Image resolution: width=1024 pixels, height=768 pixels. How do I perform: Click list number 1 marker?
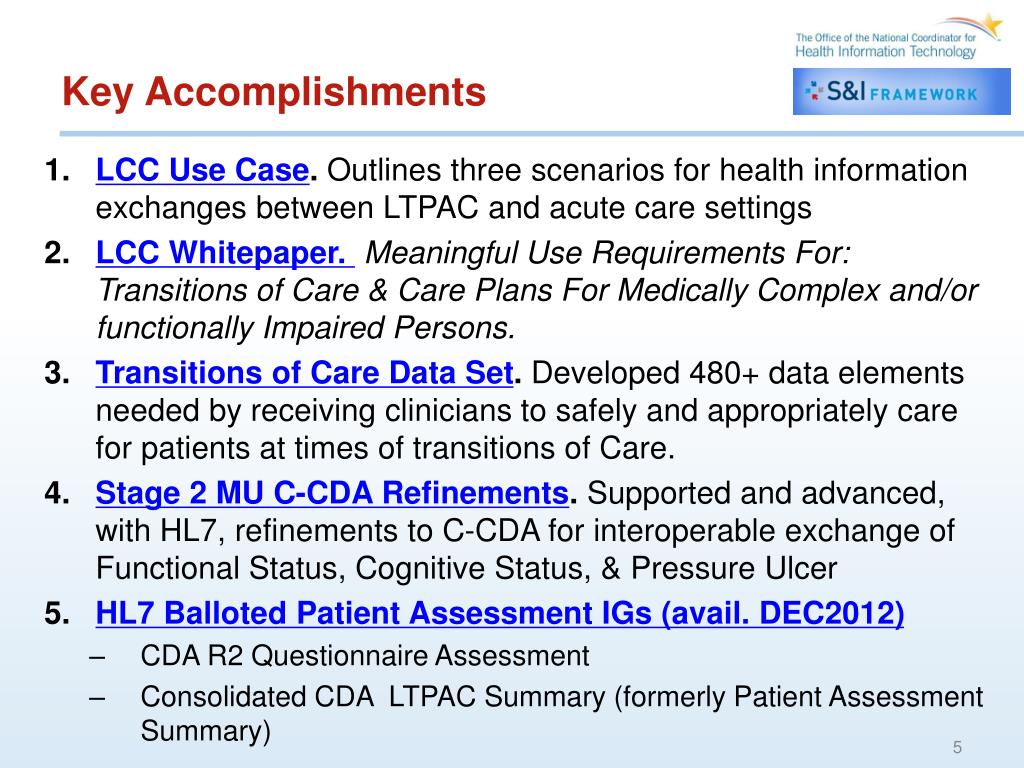[x=57, y=170]
